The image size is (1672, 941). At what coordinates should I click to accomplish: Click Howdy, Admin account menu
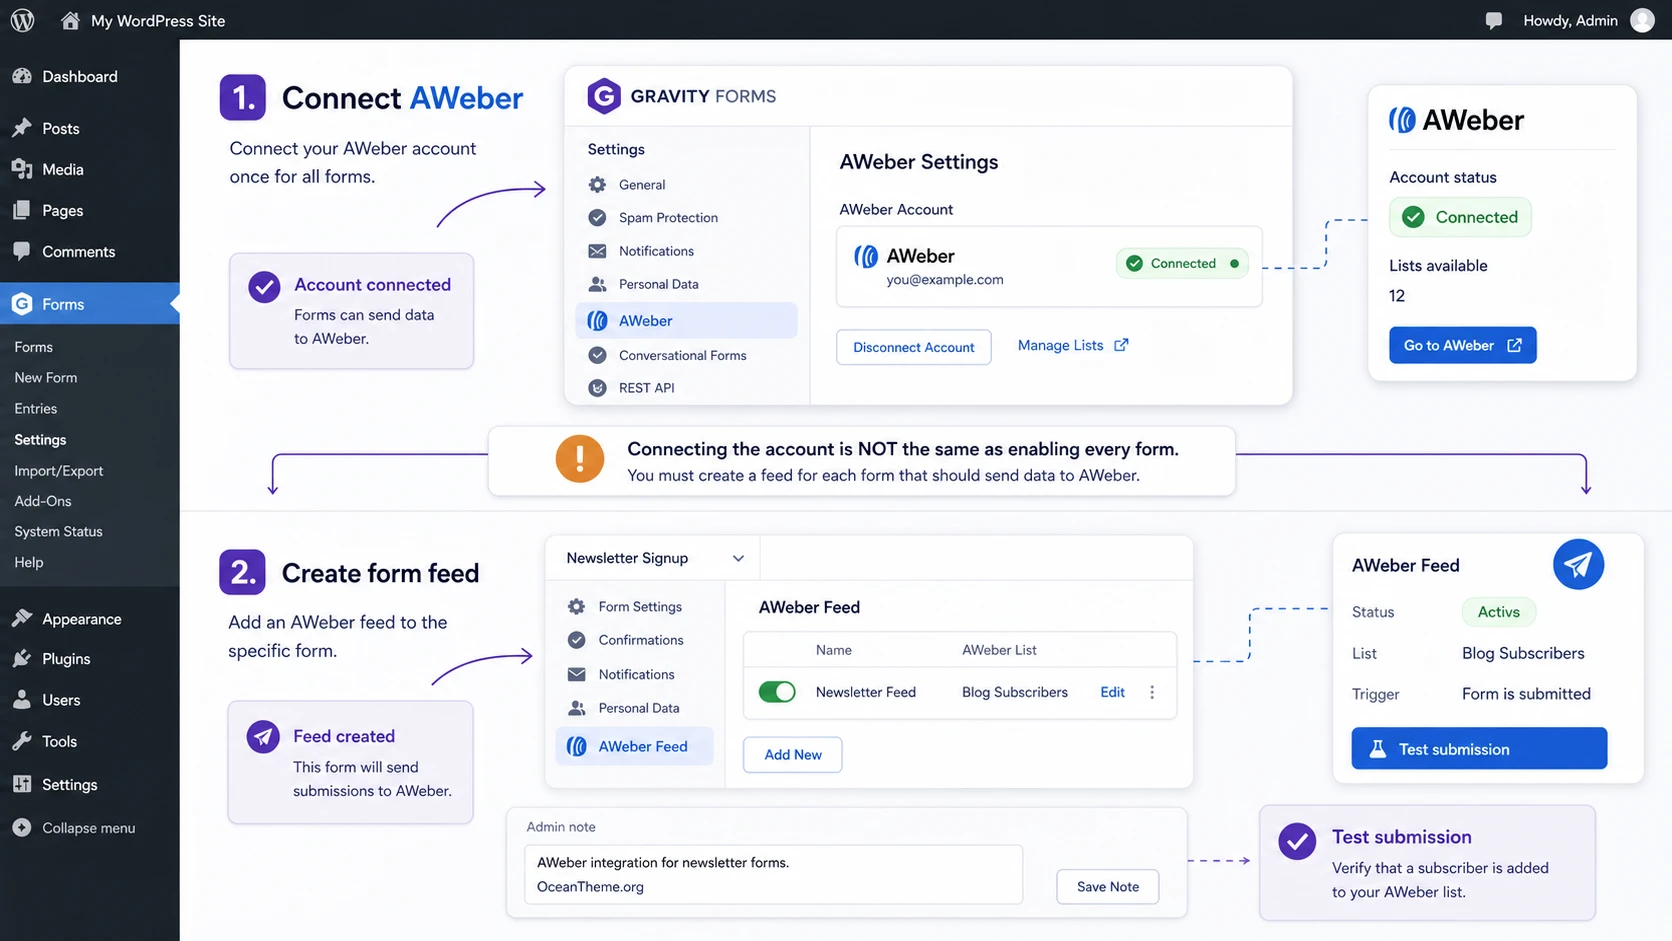[x=1570, y=20]
